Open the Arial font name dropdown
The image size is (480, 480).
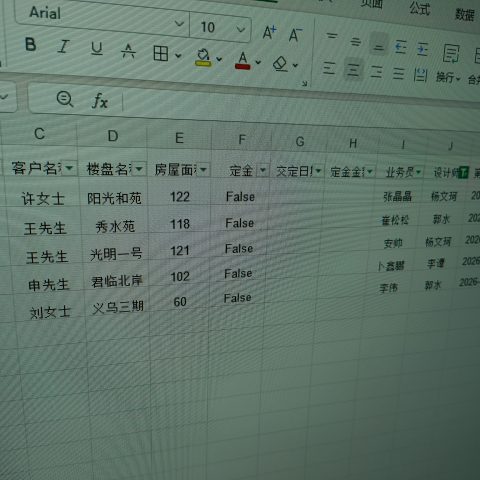(x=179, y=24)
